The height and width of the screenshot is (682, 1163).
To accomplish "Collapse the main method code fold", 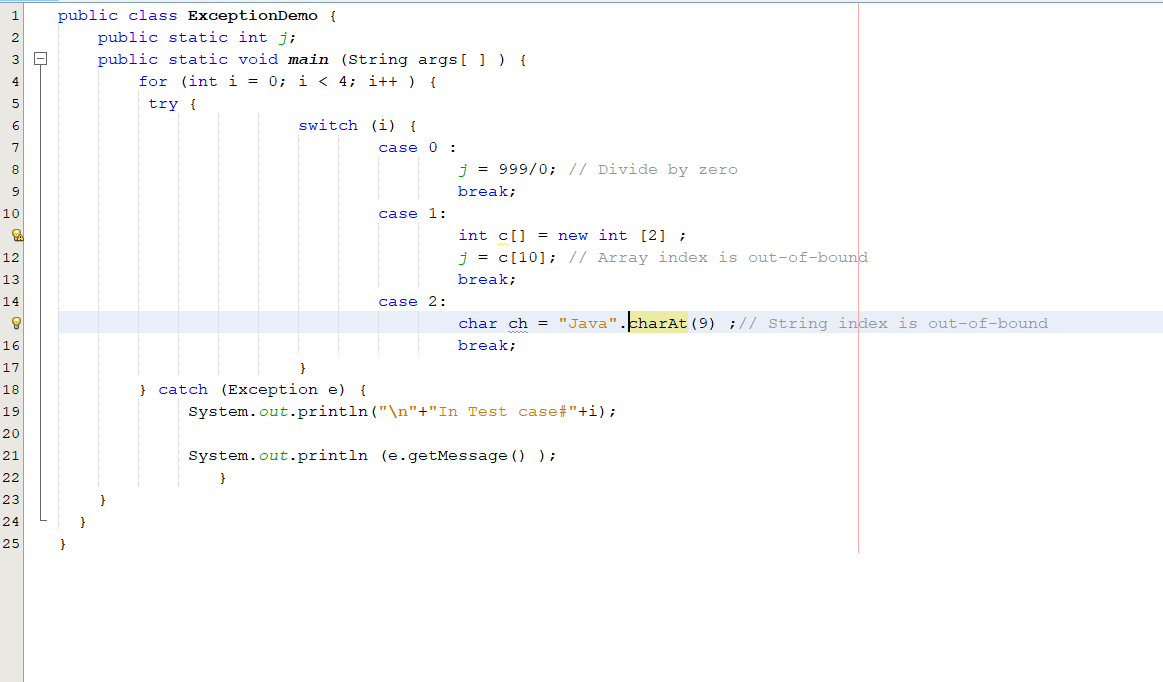I will pyautogui.click(x=41, y=59).
